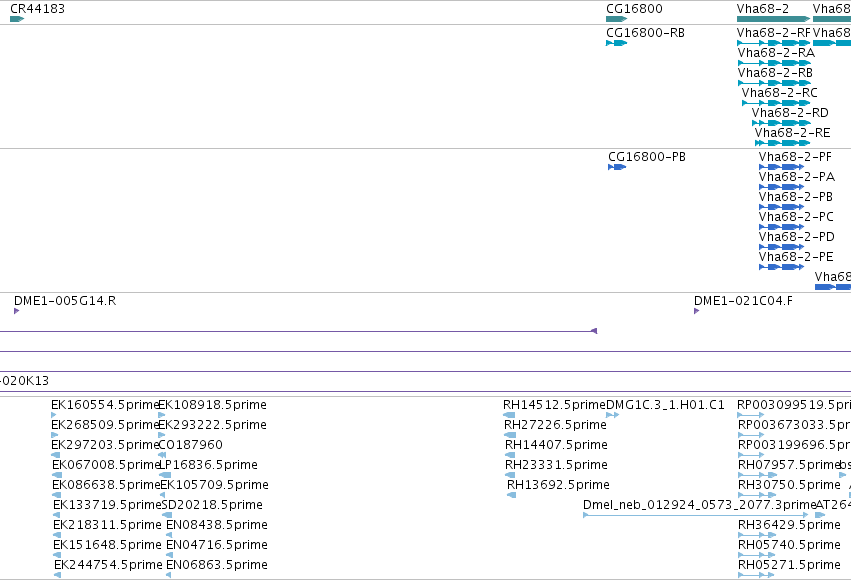This screenshot has width=851, height=580.
Task: Open the Vha68-2-RE transcript label
Action: click(792, 133)
